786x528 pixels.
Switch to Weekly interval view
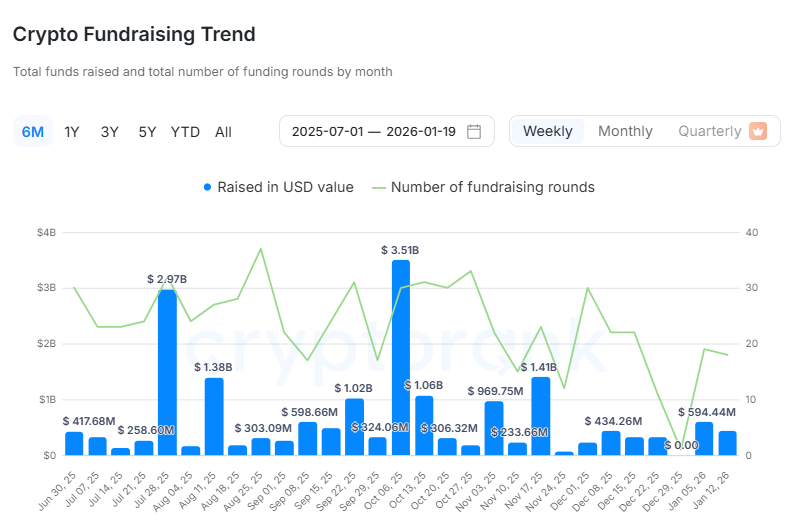click(x=548, y=131)
